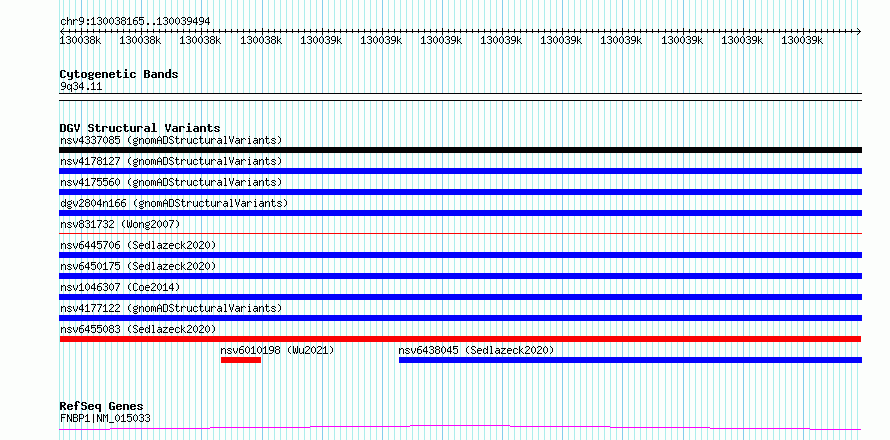890x440 pixels.
Task: Click the RefSeq Genes track title
Action: pyautogui.click(x=101, y=406)
